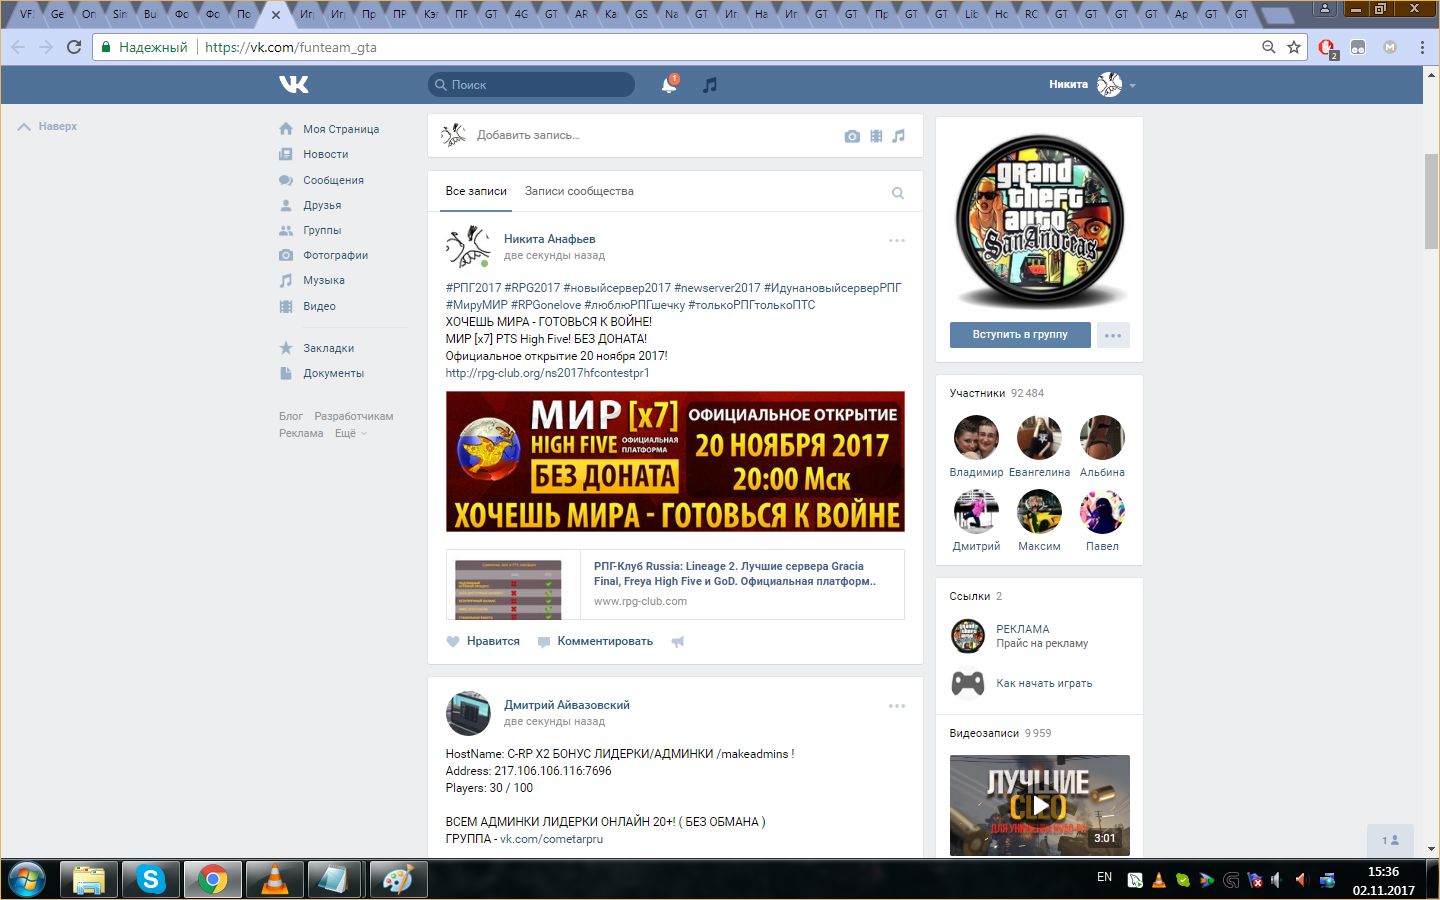This screenshot has width=1440, height=900.
Task: Search wall posts with the magnifier icon
Action: (x=897, y=193)
